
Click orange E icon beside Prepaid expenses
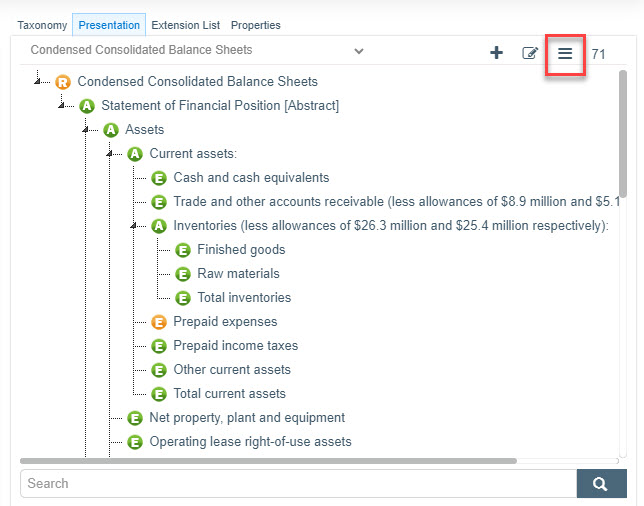159,322
